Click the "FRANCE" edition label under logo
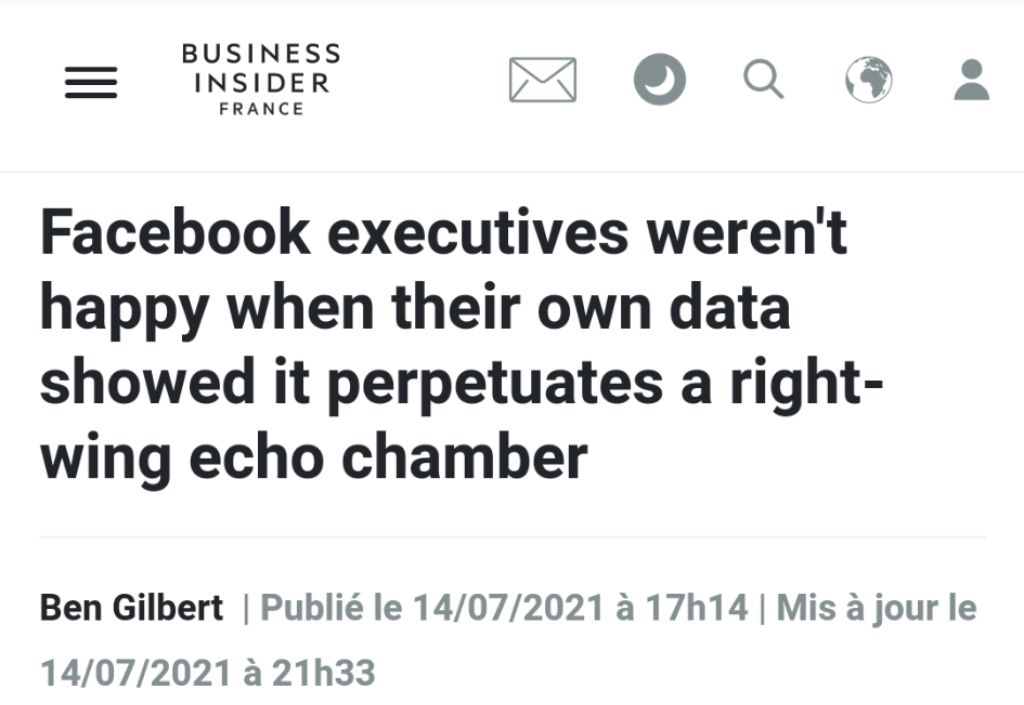 pyautogui.click(x=261, y=109)
